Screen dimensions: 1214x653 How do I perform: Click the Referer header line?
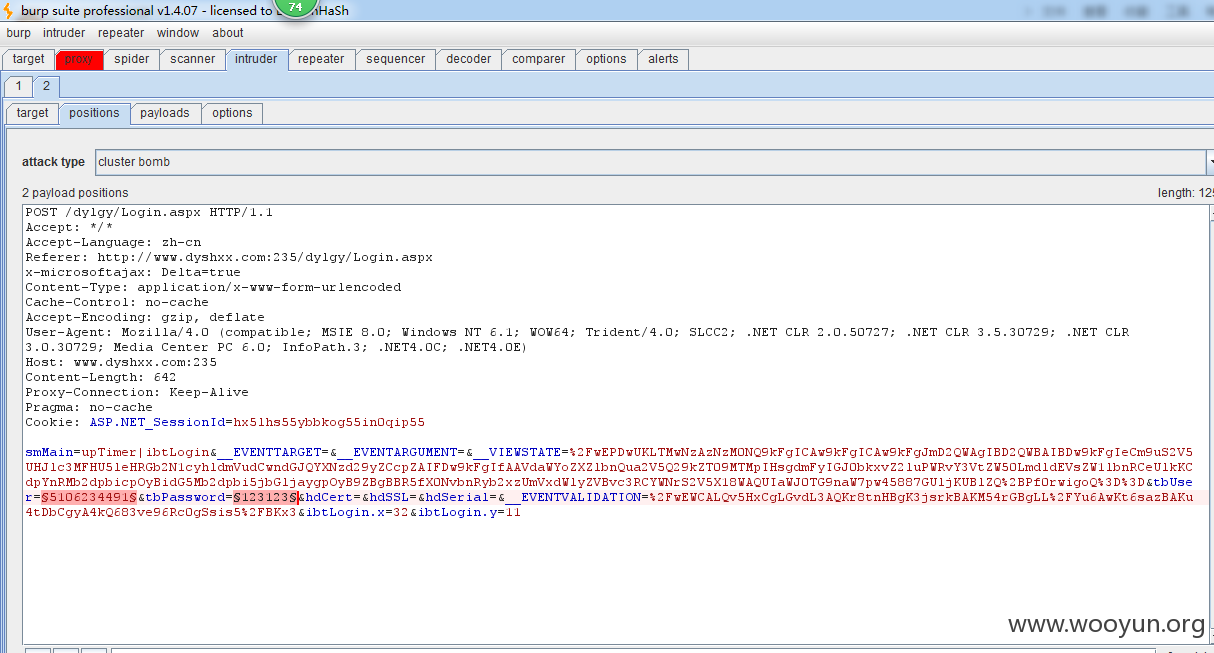point(229,257)
